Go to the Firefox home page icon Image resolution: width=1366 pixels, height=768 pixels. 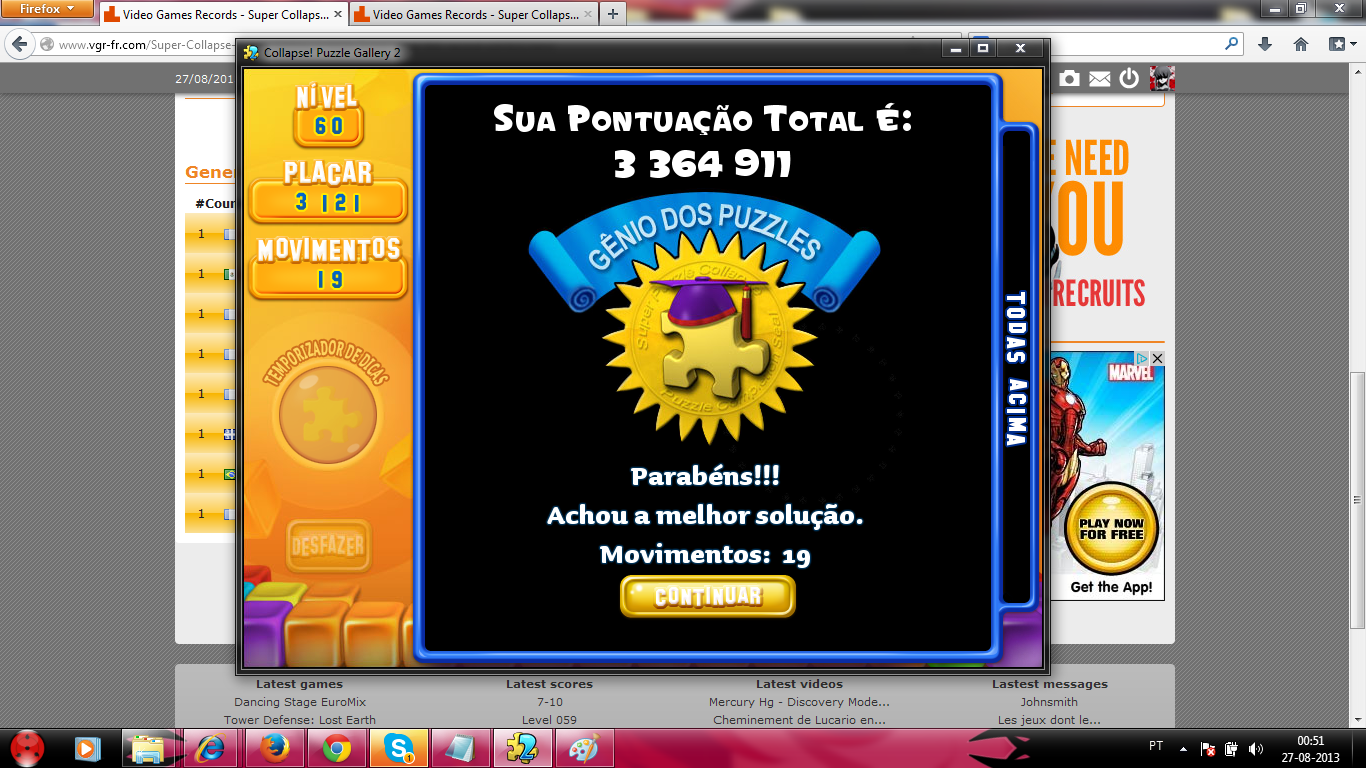1301,44
